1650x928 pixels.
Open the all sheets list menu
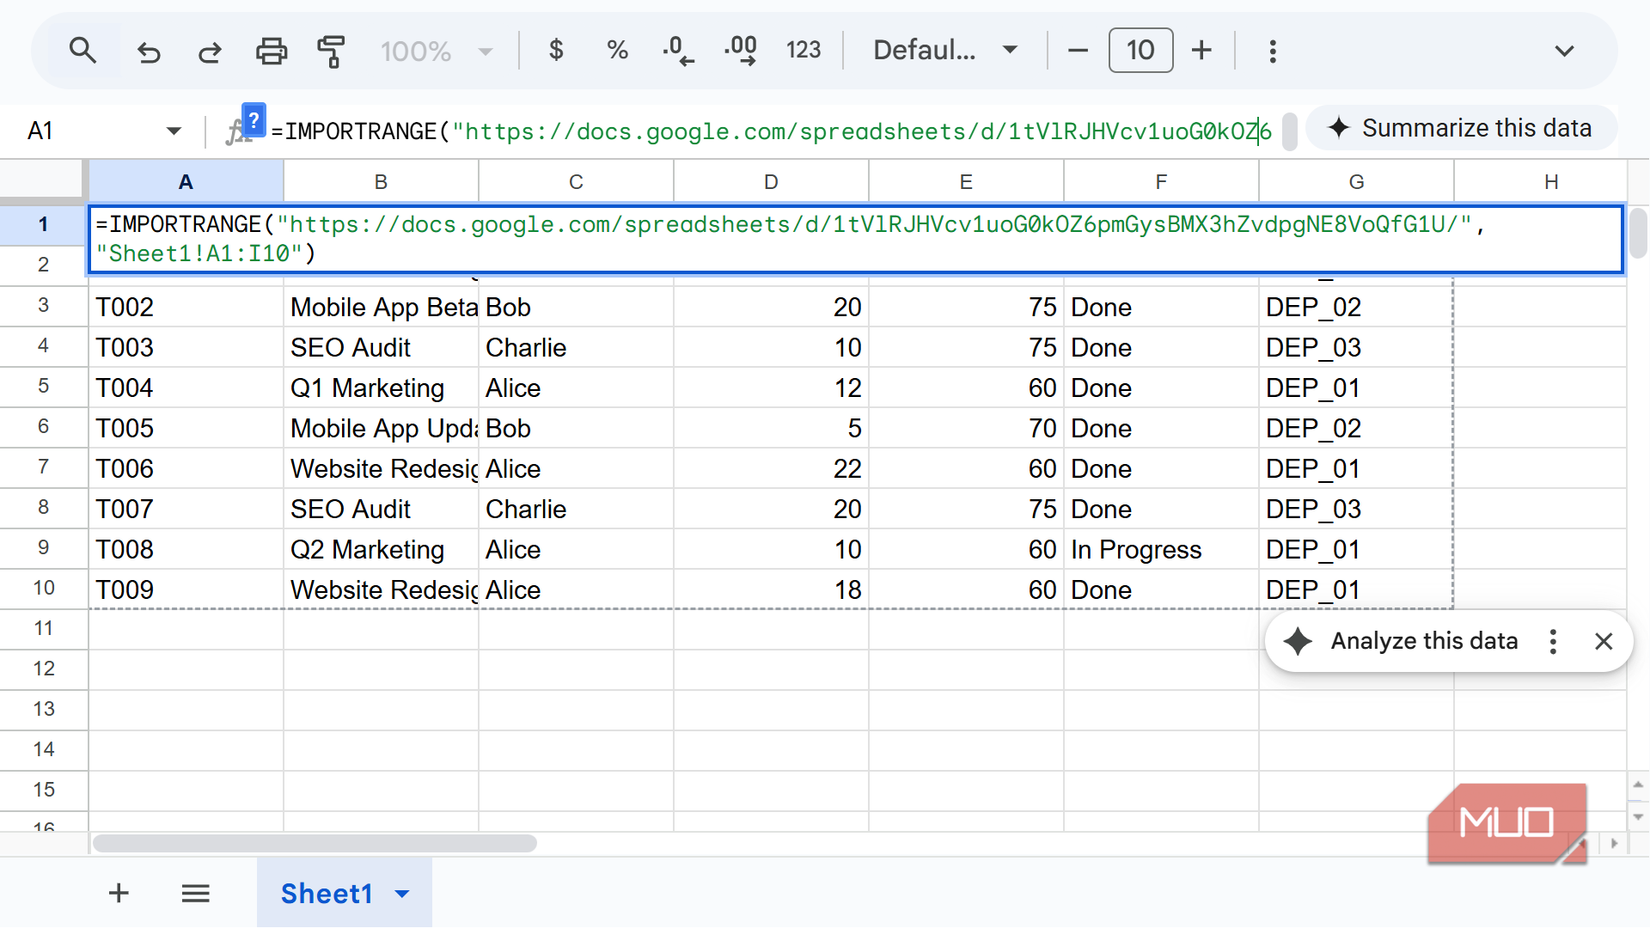[195, 893]
